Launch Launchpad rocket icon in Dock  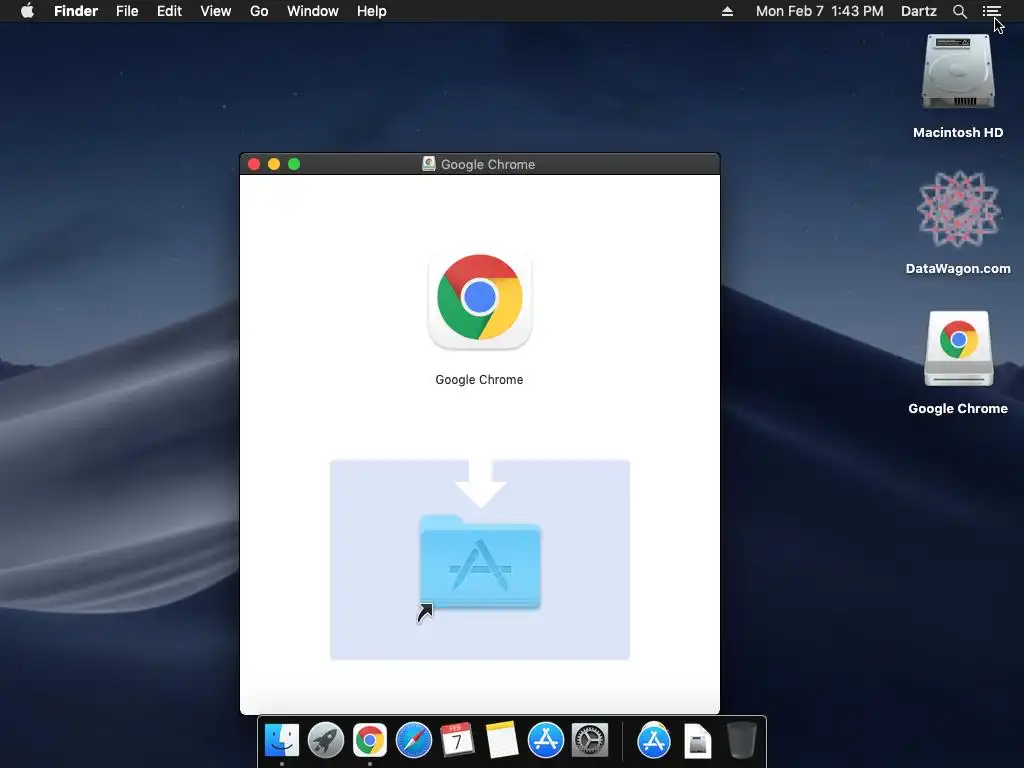point(326,741)
